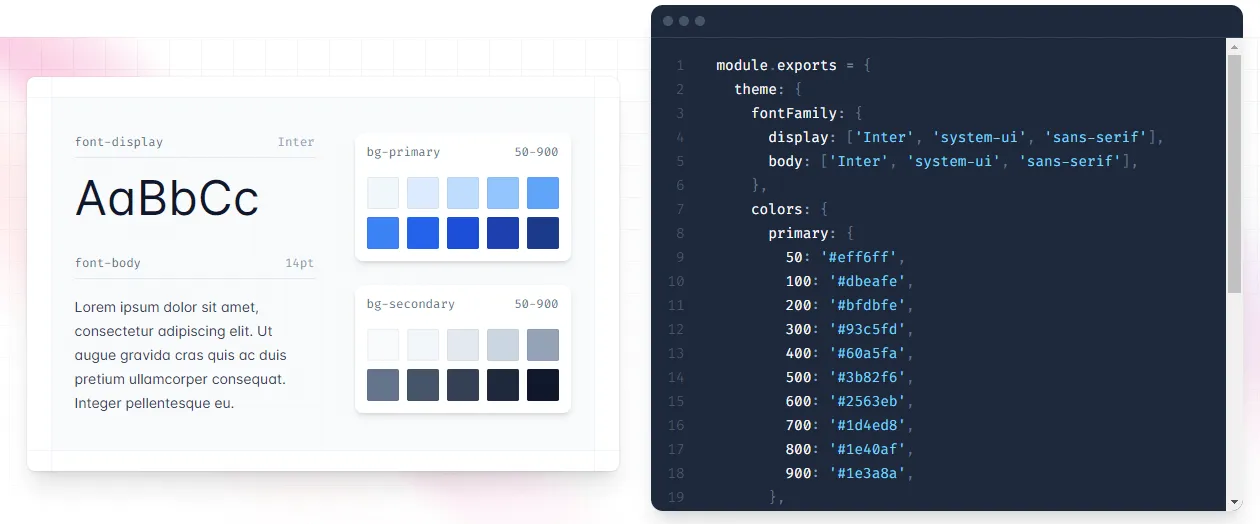This screenshot has width=1260, height=524.
Task: Click the '#60a5fa' color value
Action: tap(868, 353)
